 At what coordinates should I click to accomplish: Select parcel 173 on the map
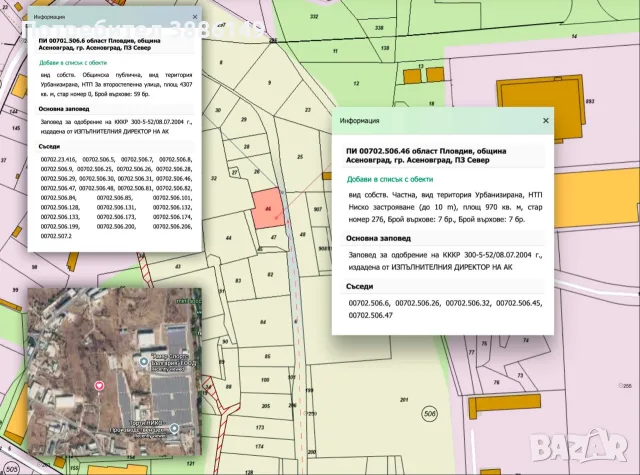[x=260, y=427]
